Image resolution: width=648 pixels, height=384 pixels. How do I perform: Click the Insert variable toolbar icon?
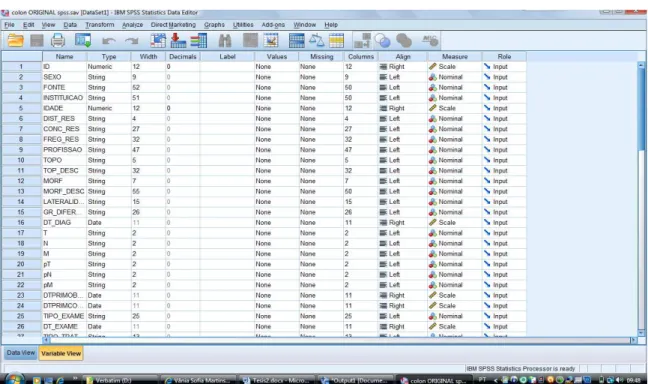(x=271, y=41)
